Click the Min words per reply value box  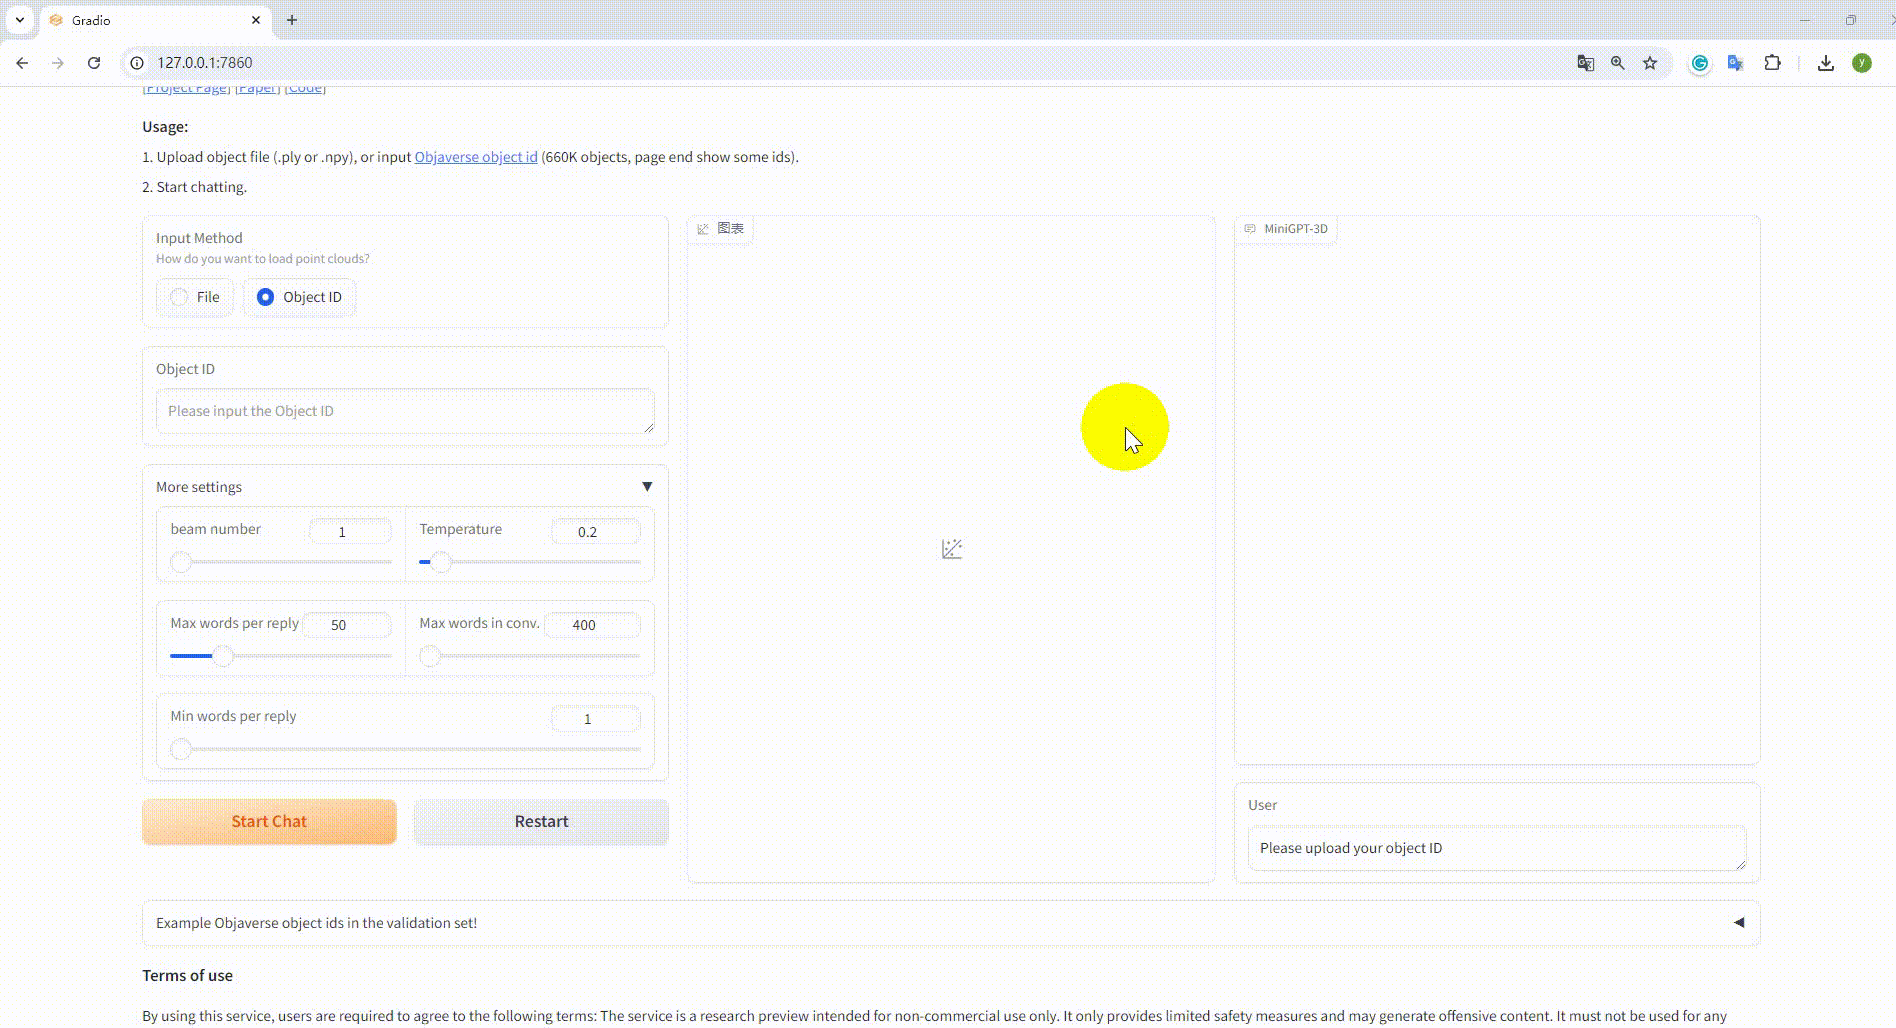point(596,719)
